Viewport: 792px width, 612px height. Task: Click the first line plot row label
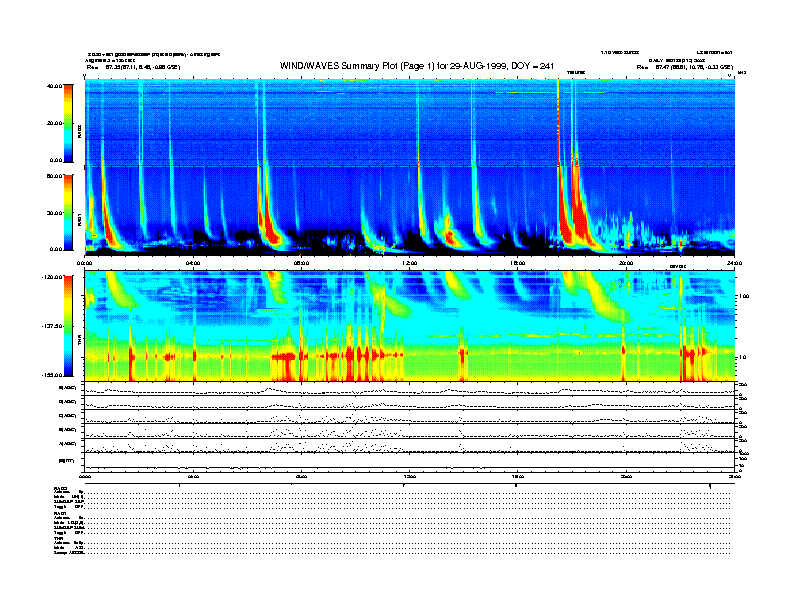click(67, 388)
